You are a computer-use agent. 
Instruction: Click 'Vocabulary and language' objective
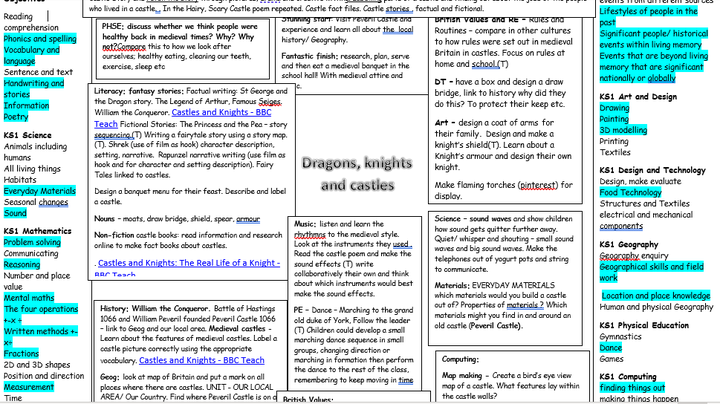click(x=32, y=56)
